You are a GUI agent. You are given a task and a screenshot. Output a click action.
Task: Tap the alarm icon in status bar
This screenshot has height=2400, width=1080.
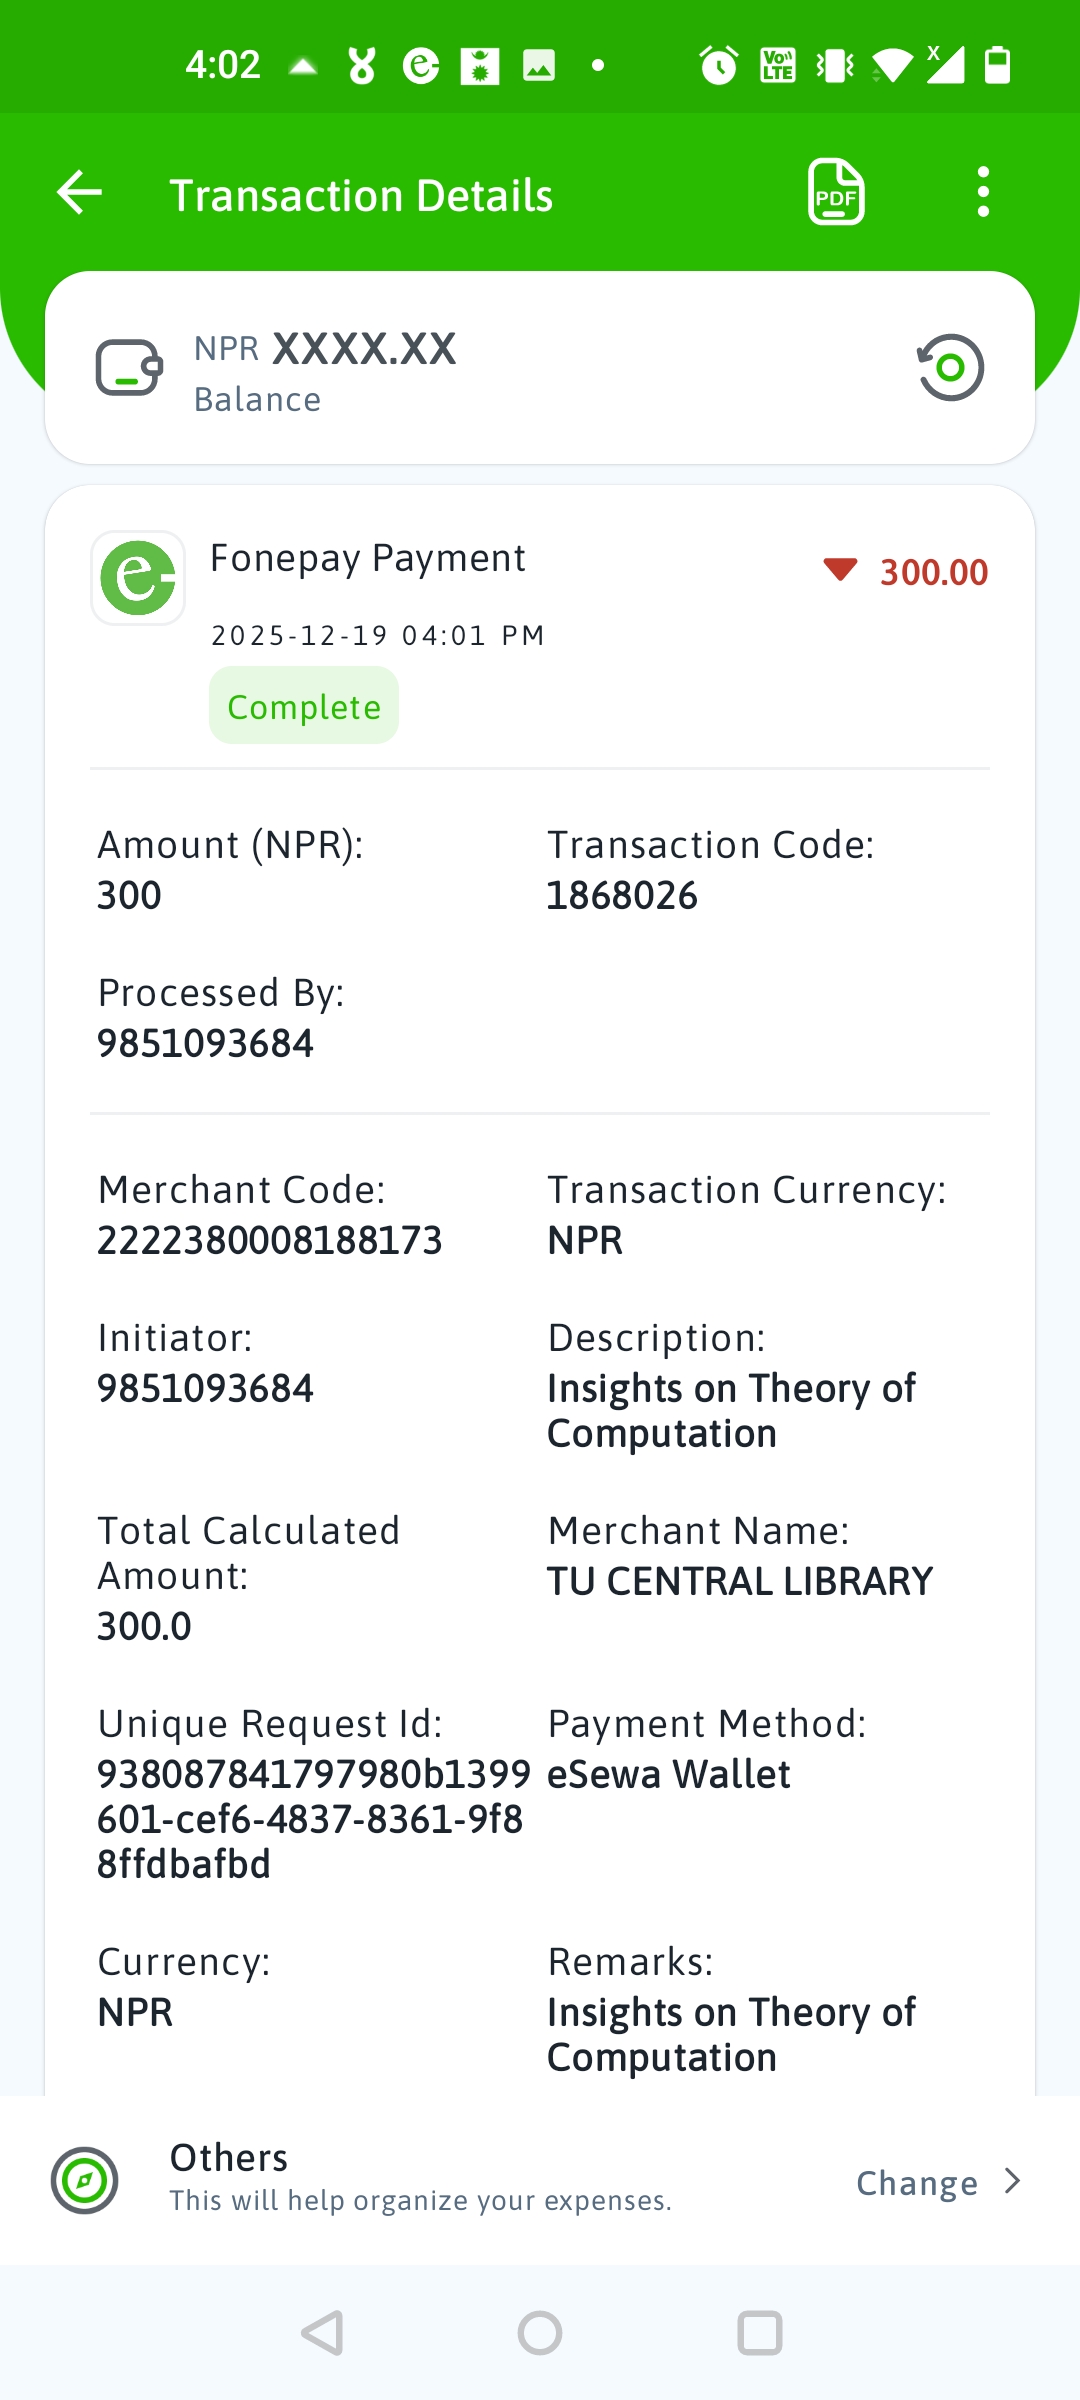tap(718, 66)
